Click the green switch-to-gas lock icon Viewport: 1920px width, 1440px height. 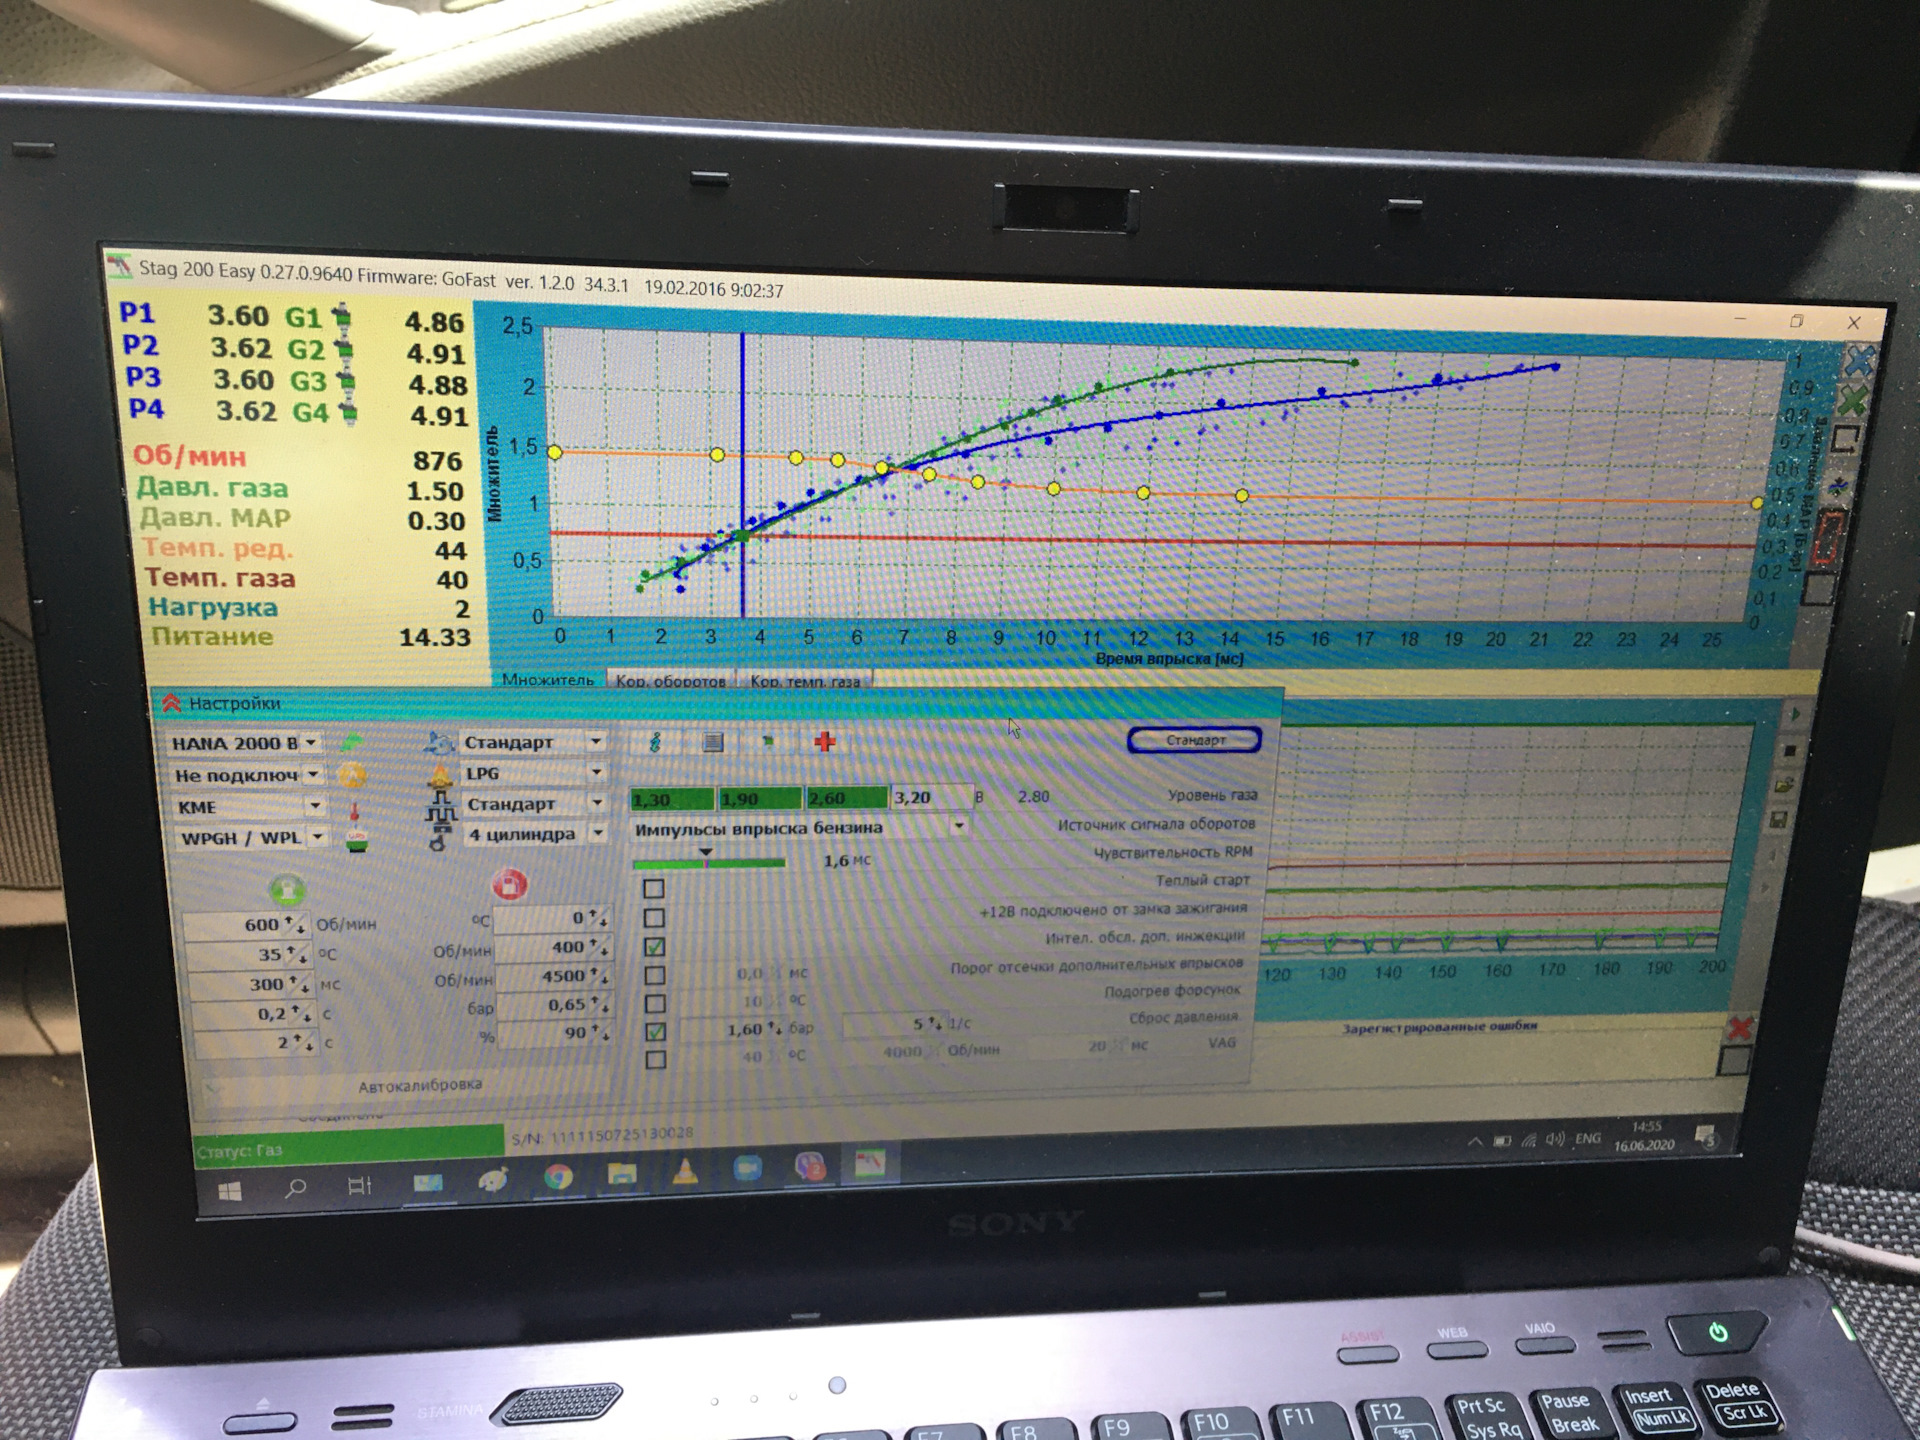click(288, 889)
